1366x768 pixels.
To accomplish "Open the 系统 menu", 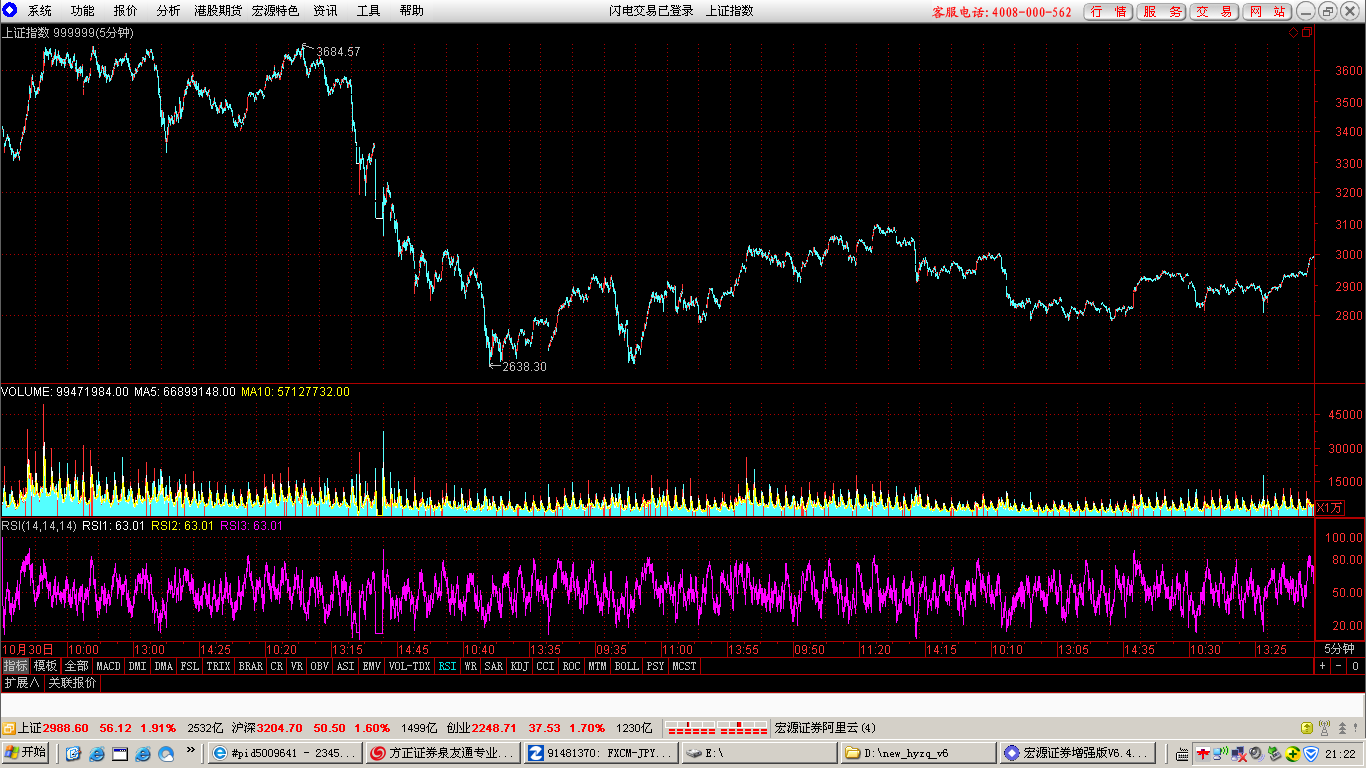I will coord(40,11).
